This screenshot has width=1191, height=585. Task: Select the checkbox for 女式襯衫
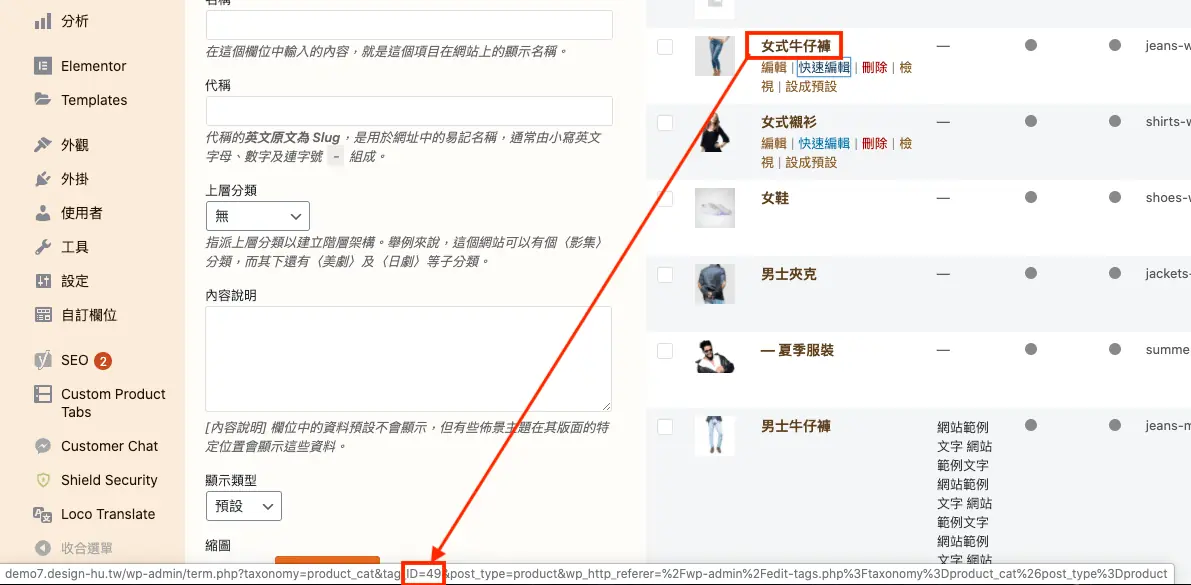click(x=665, y=123)
